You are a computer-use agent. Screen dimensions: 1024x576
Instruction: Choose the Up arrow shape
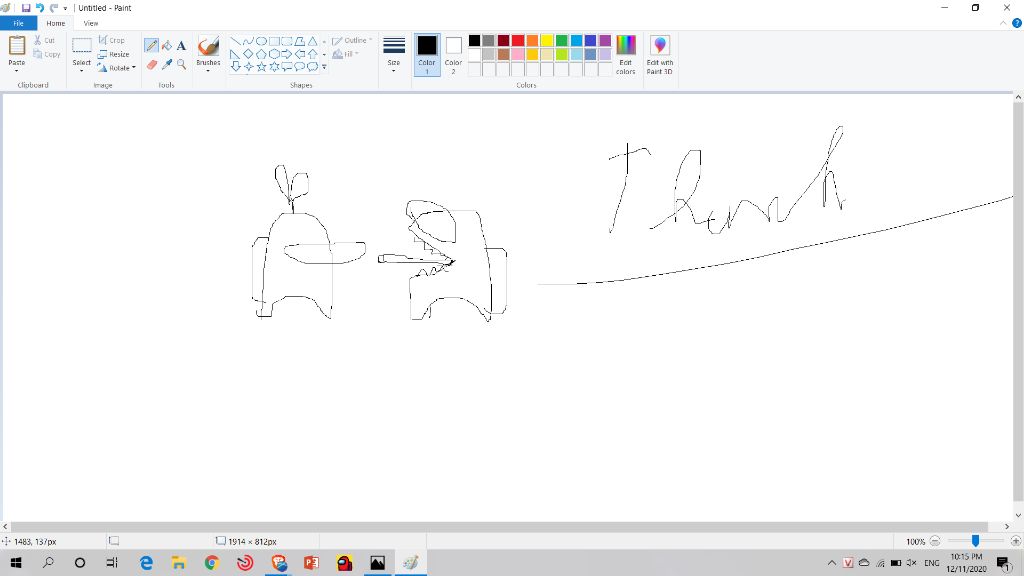pos(313,54)
